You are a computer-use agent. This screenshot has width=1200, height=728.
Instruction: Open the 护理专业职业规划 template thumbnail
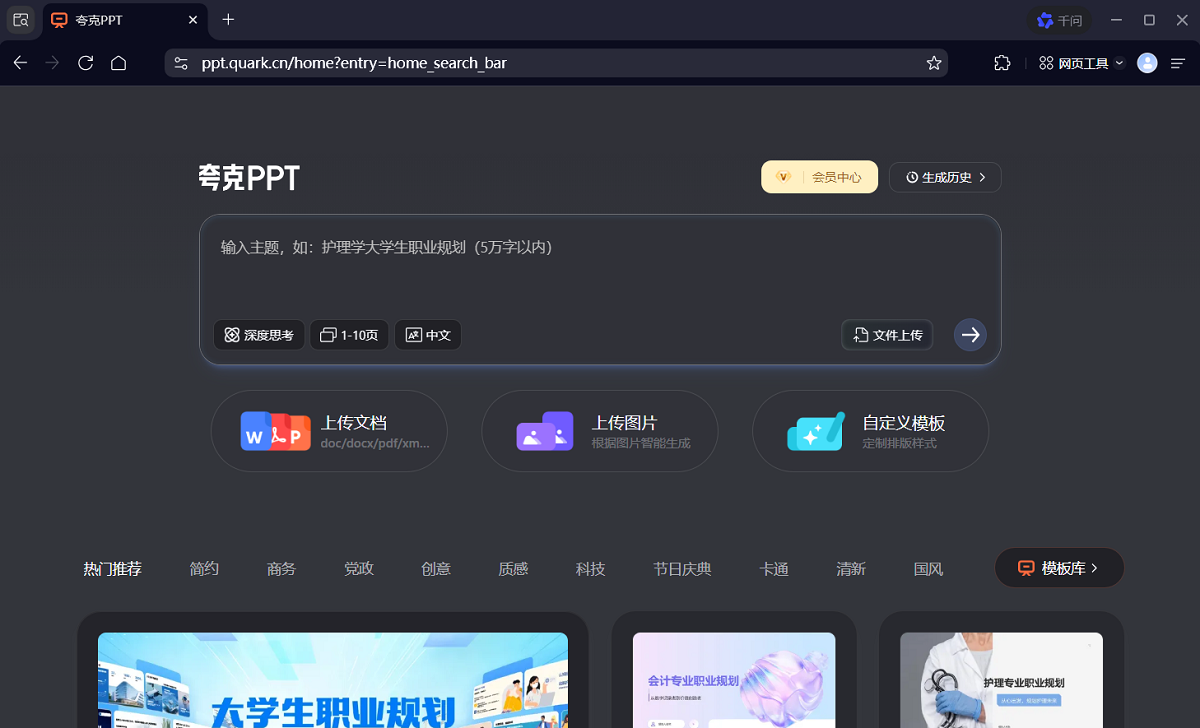pyautogui.click(x=1001, y=680)
